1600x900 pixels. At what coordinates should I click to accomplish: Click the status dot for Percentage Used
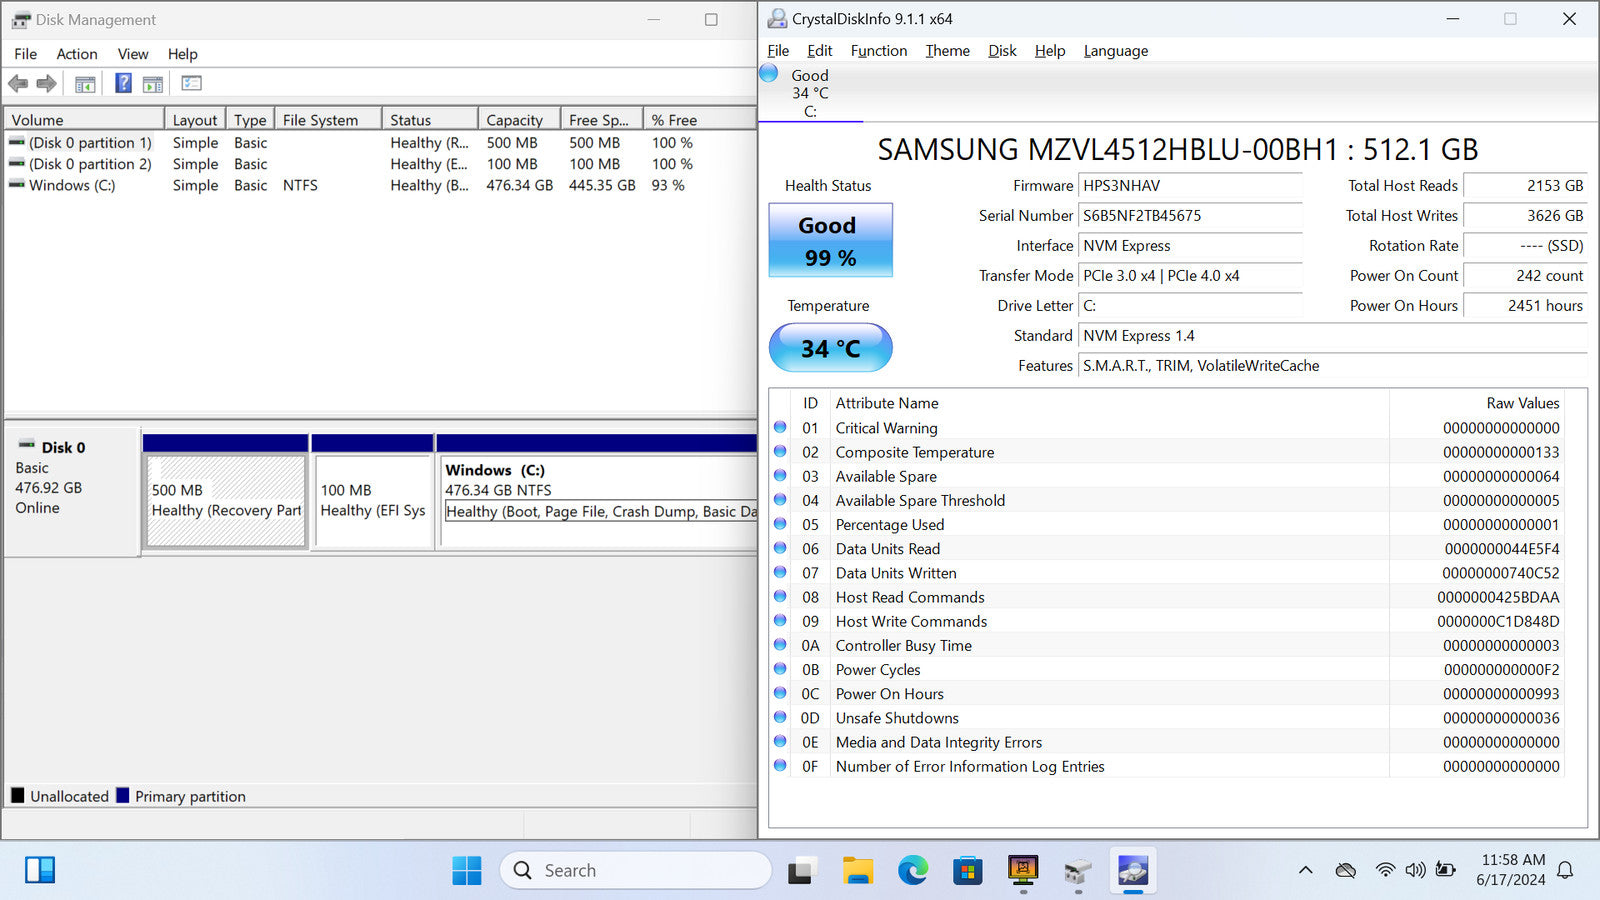tap(780, 524)
